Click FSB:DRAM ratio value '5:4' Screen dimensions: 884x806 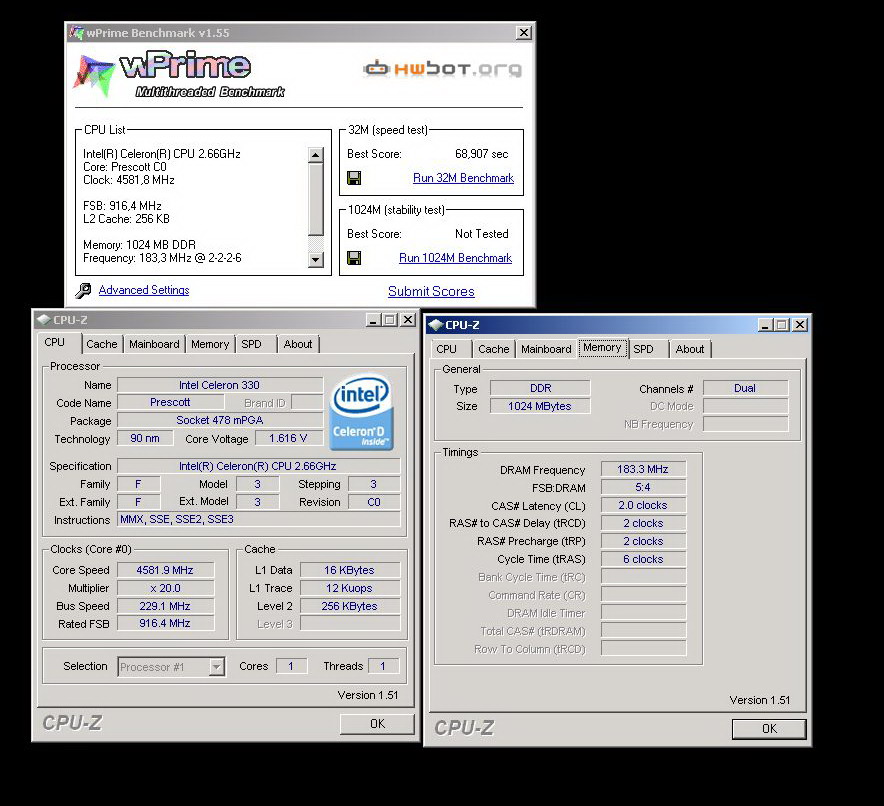[643, 488]
